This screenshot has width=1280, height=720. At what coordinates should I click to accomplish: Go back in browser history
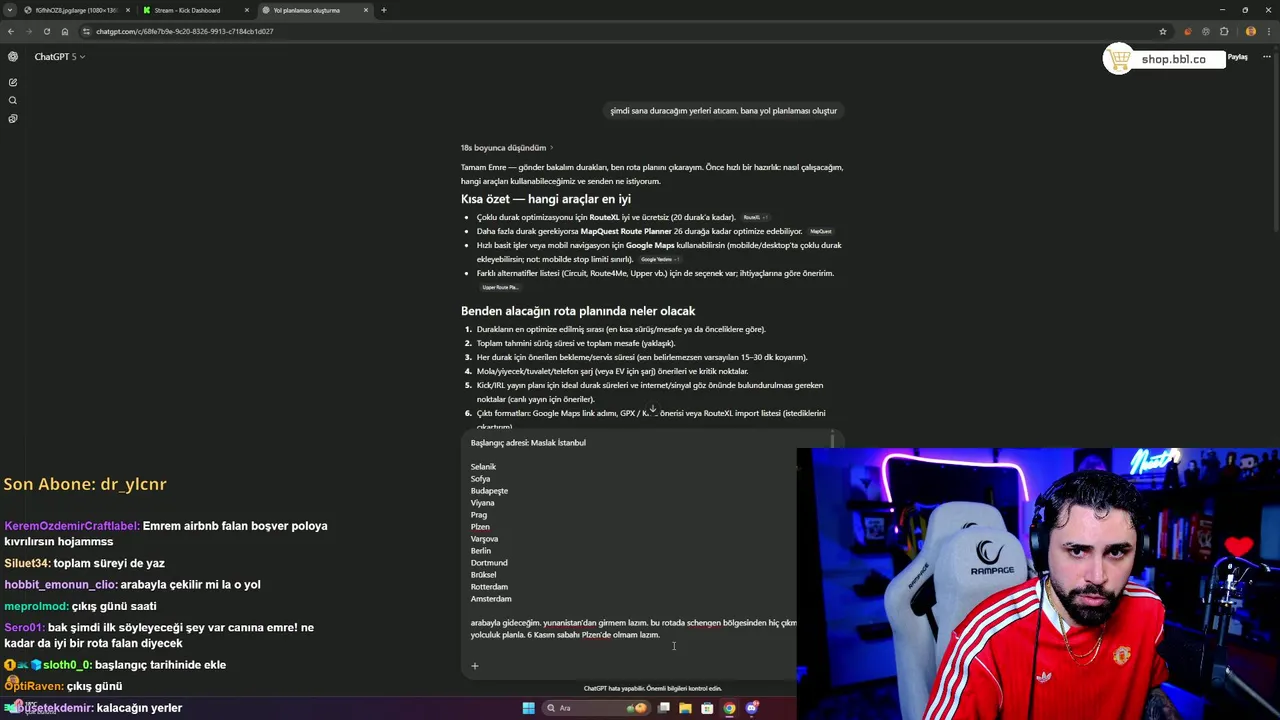click(11, 31)
